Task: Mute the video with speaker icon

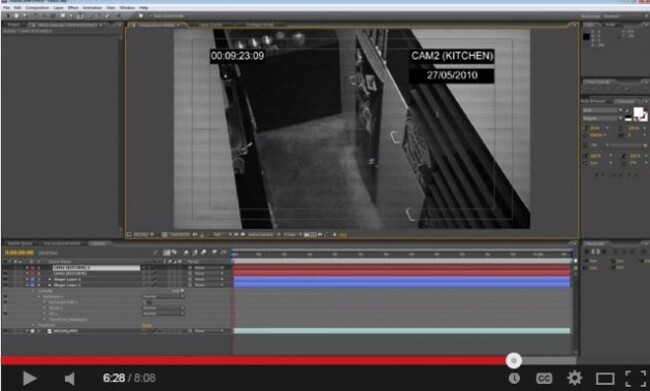Action: (69, 378)
